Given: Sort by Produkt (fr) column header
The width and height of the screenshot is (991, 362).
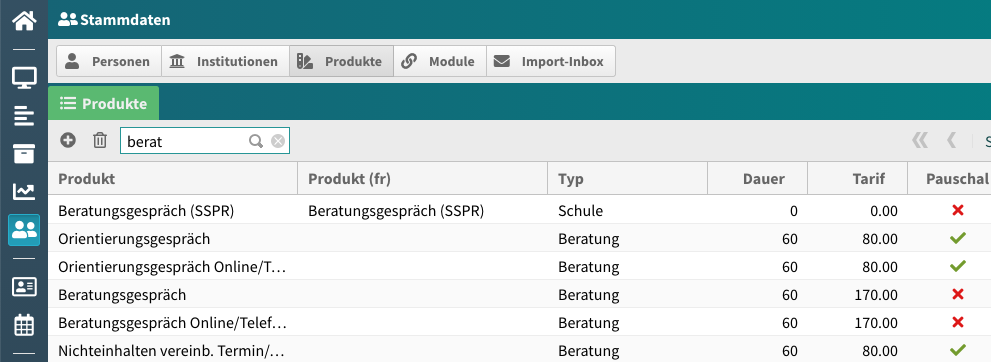Looking at the screenshot, I should click(423, 179).
